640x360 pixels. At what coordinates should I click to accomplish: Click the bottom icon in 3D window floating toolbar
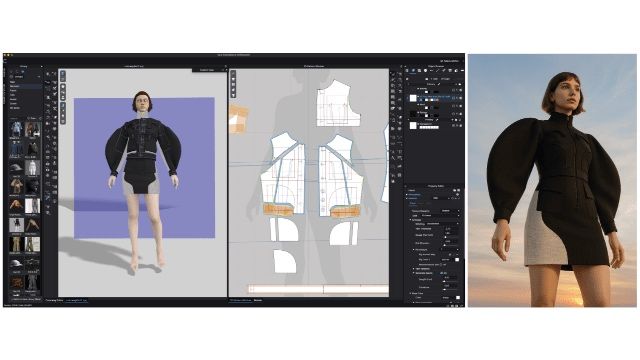click(63, 121)
